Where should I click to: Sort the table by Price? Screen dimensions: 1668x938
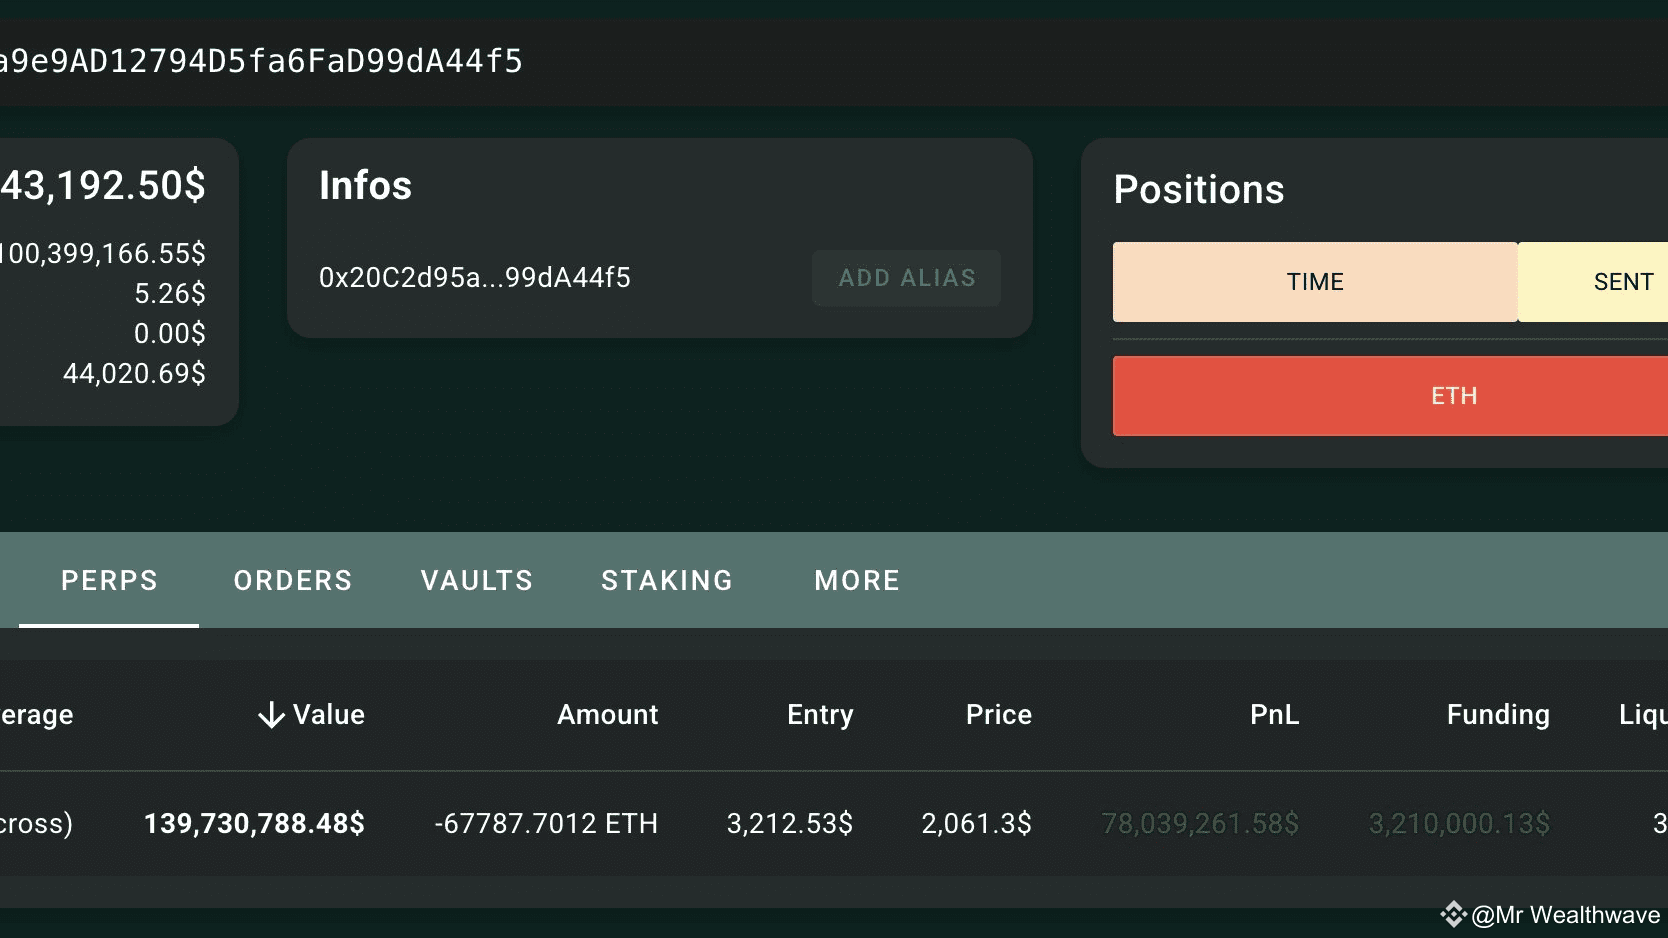(997, 714)
